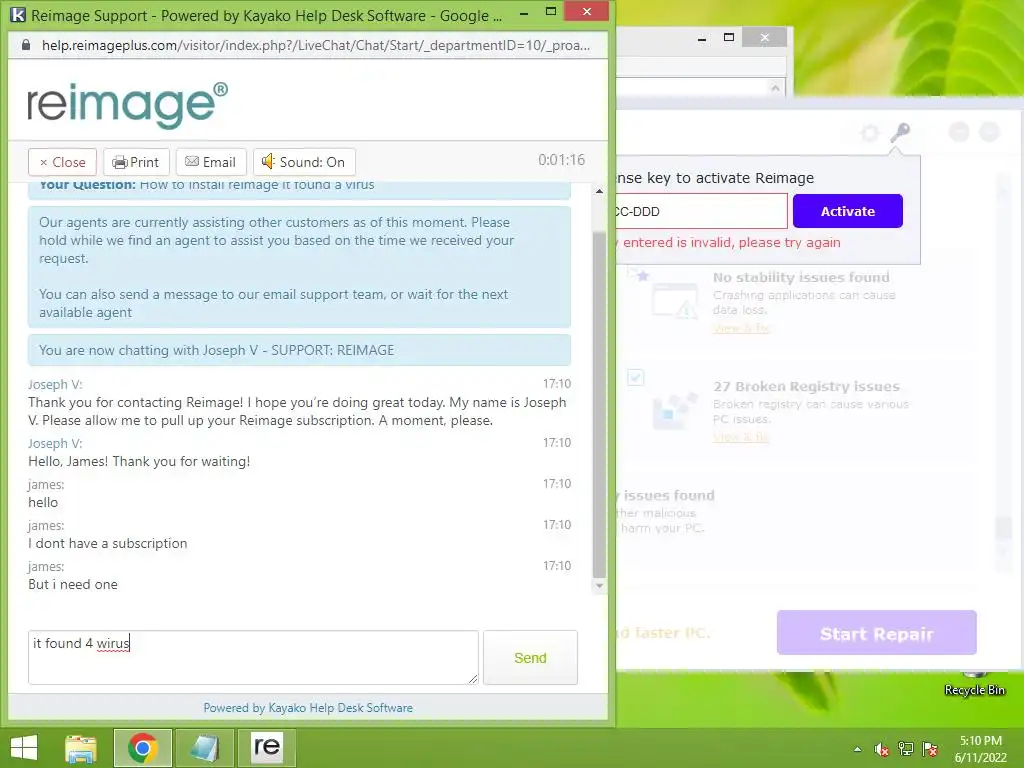Open the Reimage app on taskbar

[266, 748]
